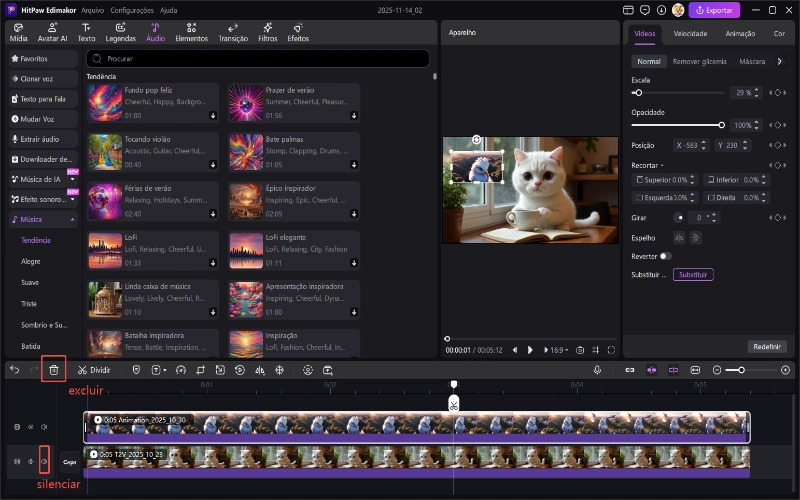Expand the Música de IA sidebar section
This screenshot has width=800, height=500.
(x=72, y=179)
